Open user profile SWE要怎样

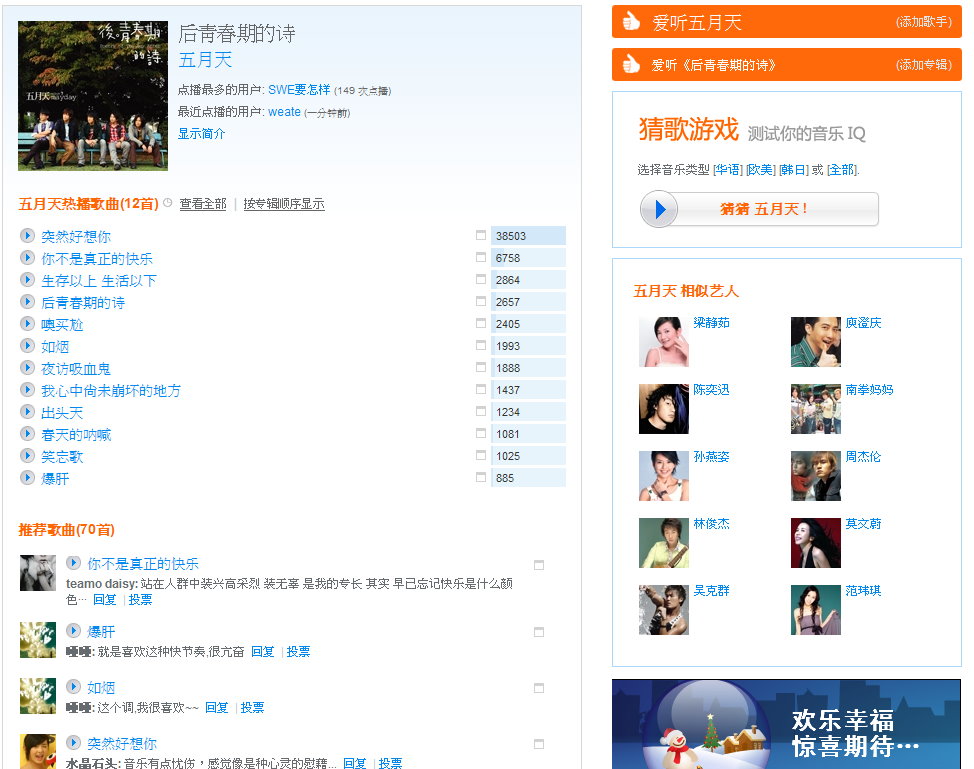299,89
